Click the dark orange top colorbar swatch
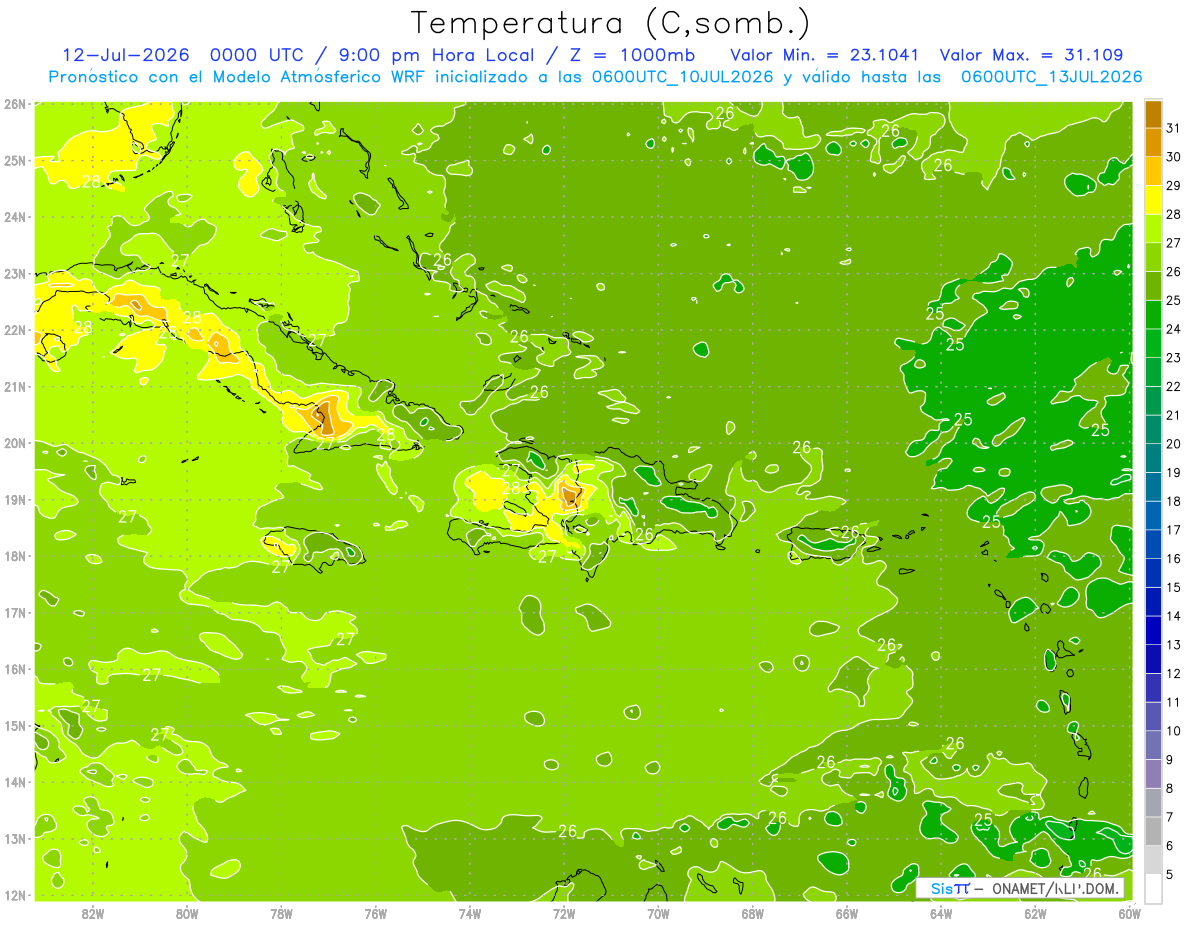 coord(1153,114)
